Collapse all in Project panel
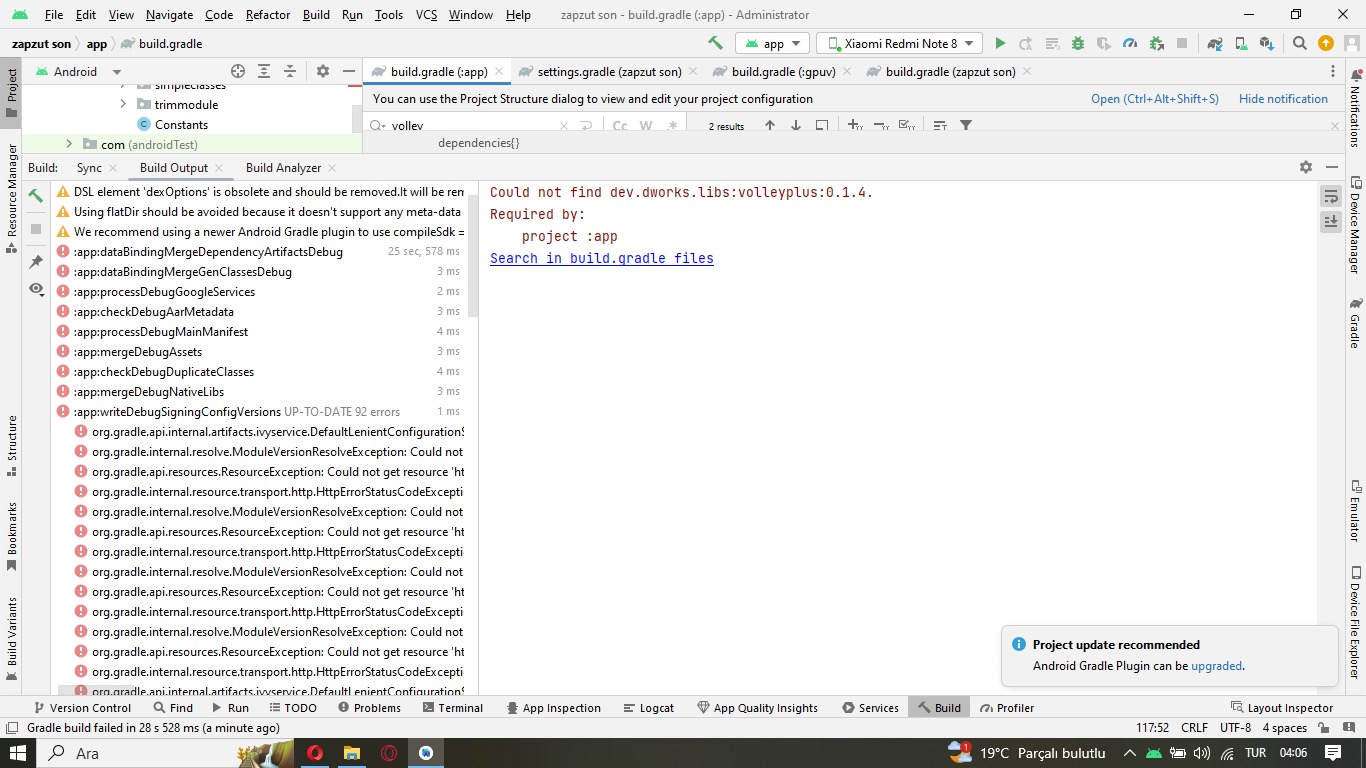 pyautogui.click(x=290, y=71)
